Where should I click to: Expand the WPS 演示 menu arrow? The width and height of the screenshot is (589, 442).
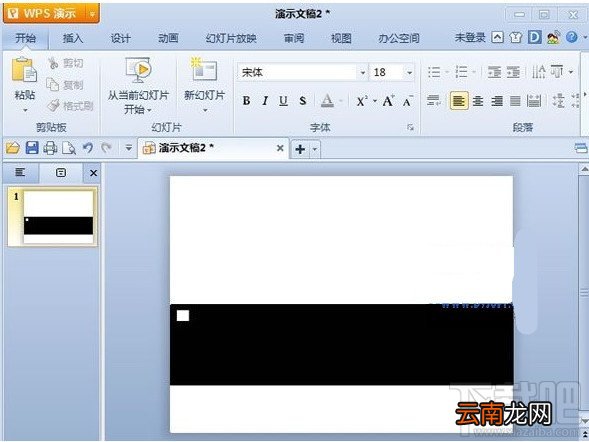[92, 14]
